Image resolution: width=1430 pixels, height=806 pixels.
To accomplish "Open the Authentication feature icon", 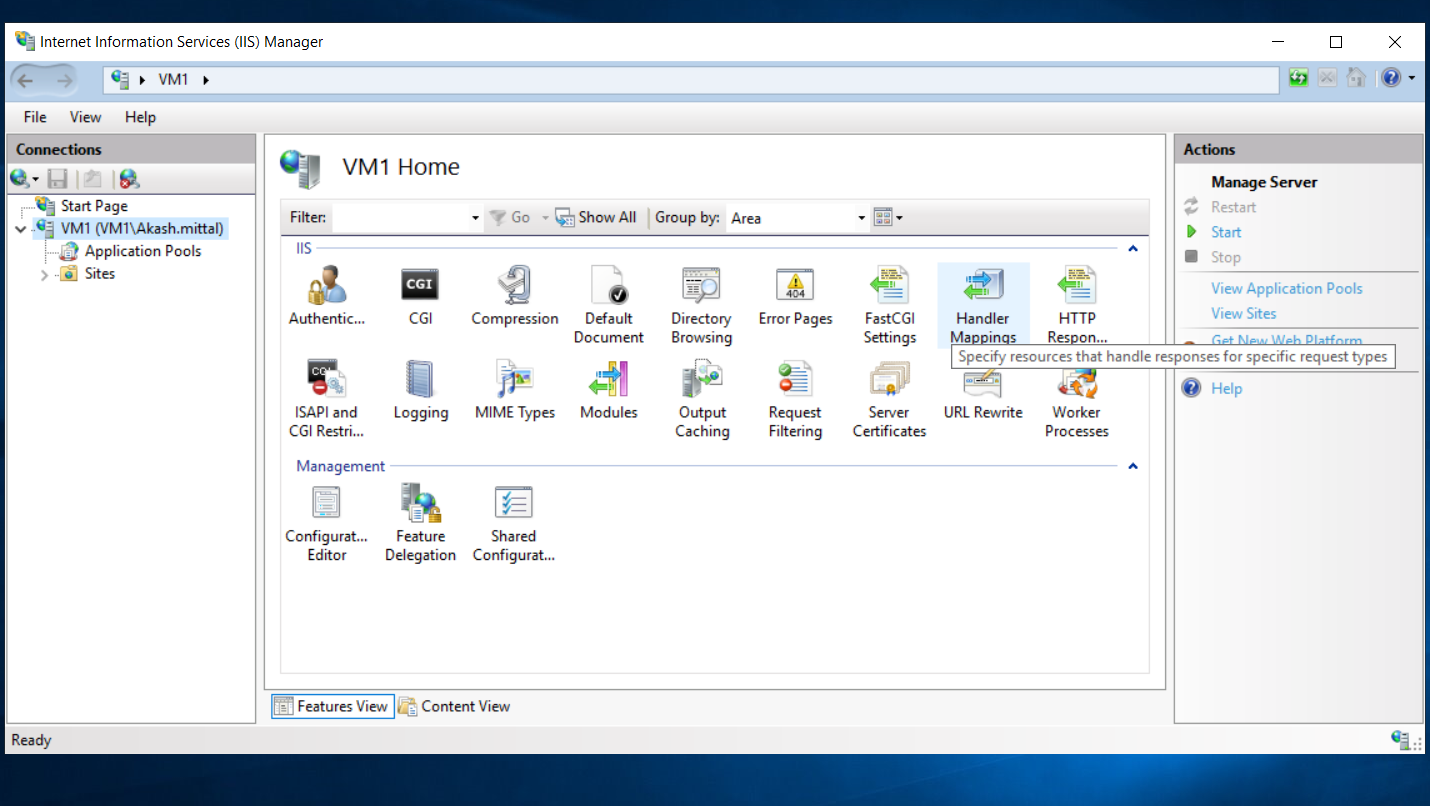I will pos(326,297).
